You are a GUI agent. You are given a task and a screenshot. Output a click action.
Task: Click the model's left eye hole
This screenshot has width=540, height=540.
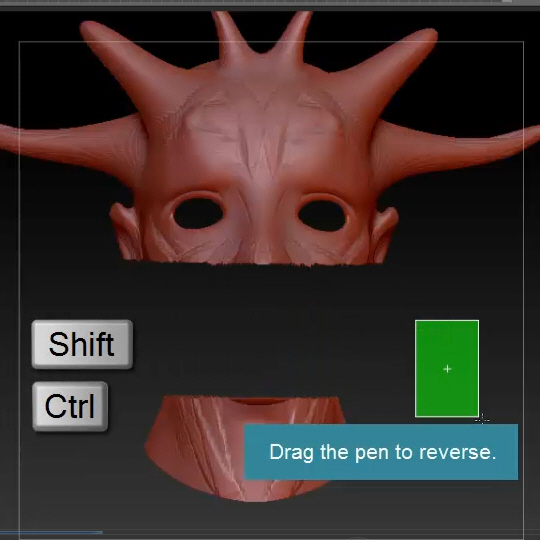coord(198,213)
